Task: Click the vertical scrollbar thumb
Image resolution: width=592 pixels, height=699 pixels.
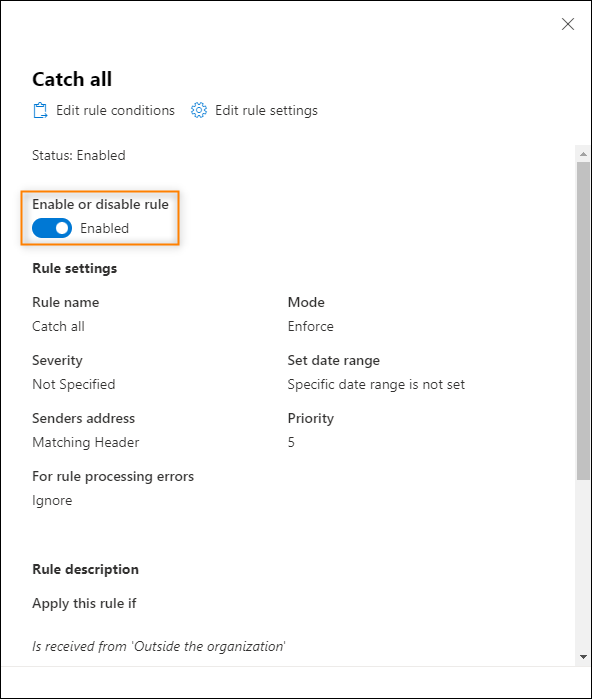Action: (x=583, y=321)
